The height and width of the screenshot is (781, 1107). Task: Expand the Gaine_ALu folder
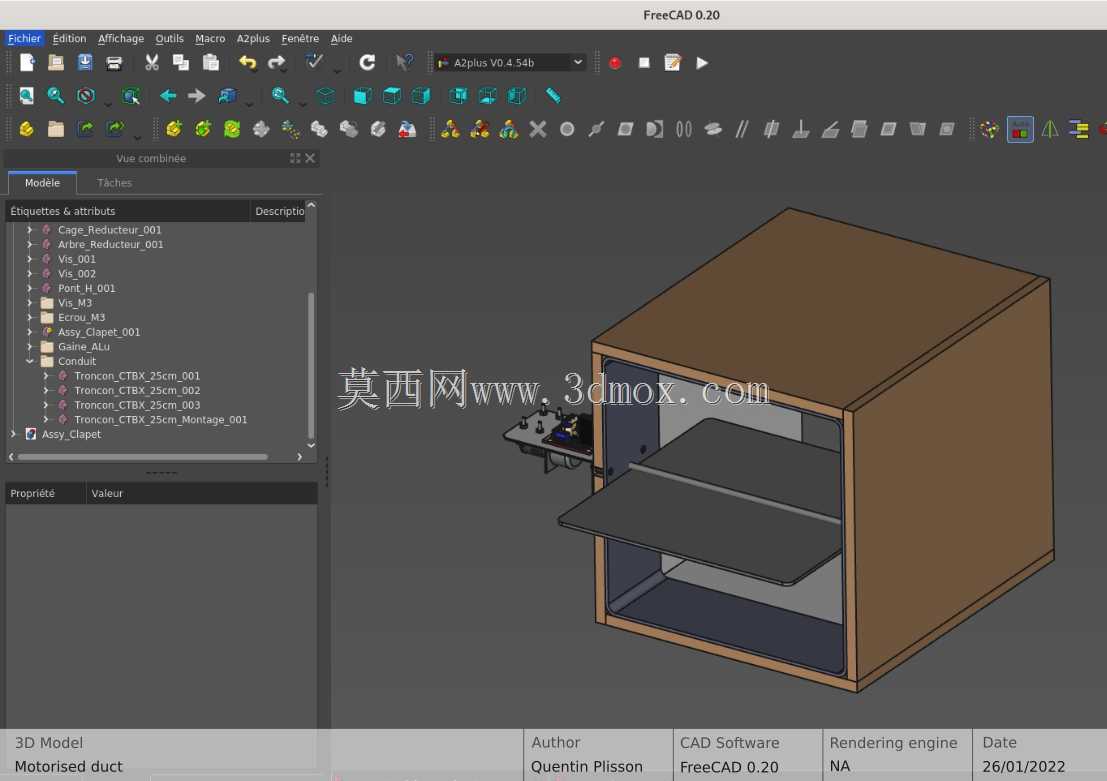coord(30,347)
